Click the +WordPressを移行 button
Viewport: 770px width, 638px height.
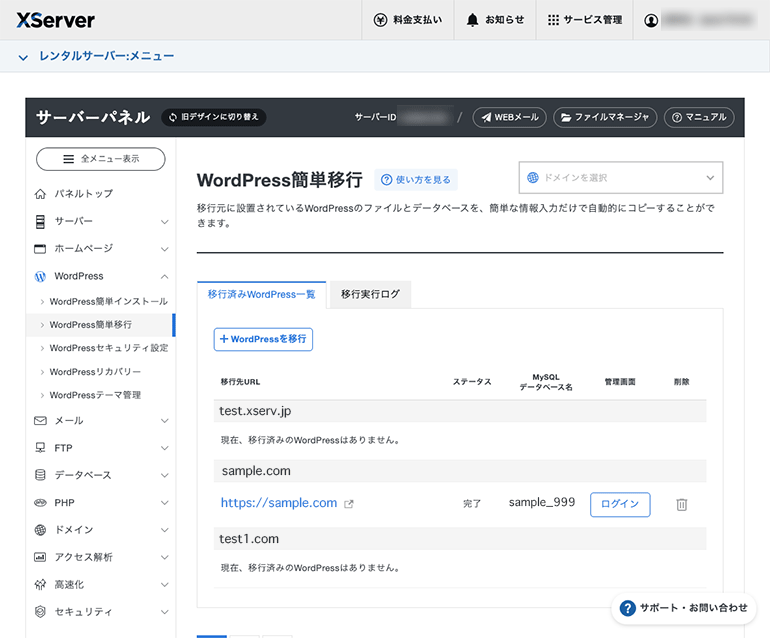tap(263, 339)
